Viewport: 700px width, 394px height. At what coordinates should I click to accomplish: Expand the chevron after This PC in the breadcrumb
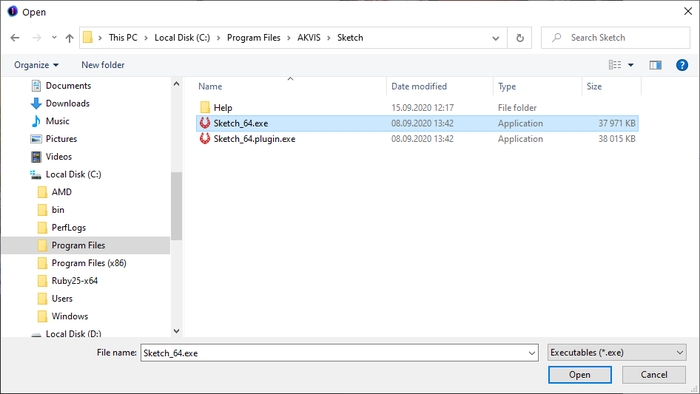(x=146, y=38)
